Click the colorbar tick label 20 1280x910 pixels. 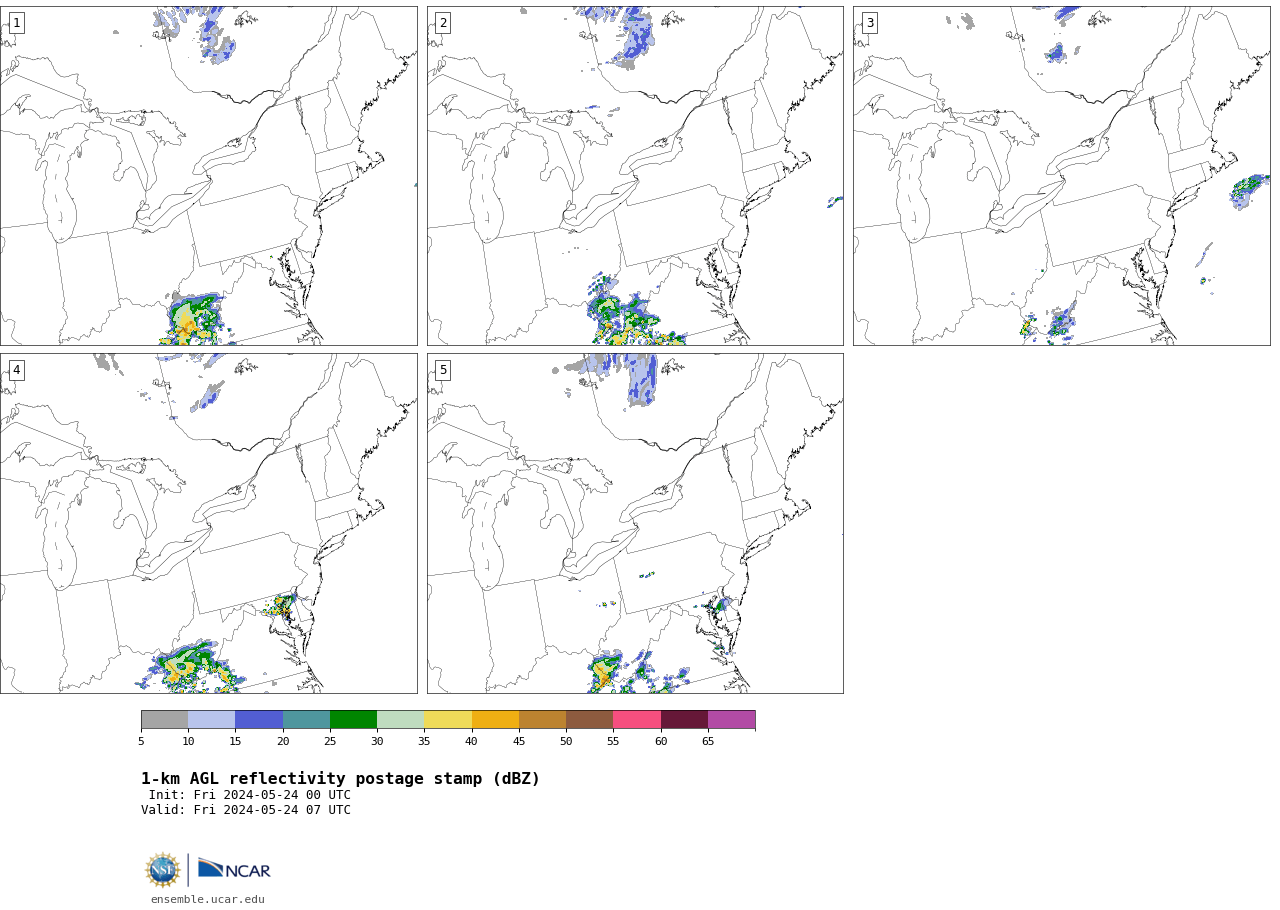tap(283, 742)
